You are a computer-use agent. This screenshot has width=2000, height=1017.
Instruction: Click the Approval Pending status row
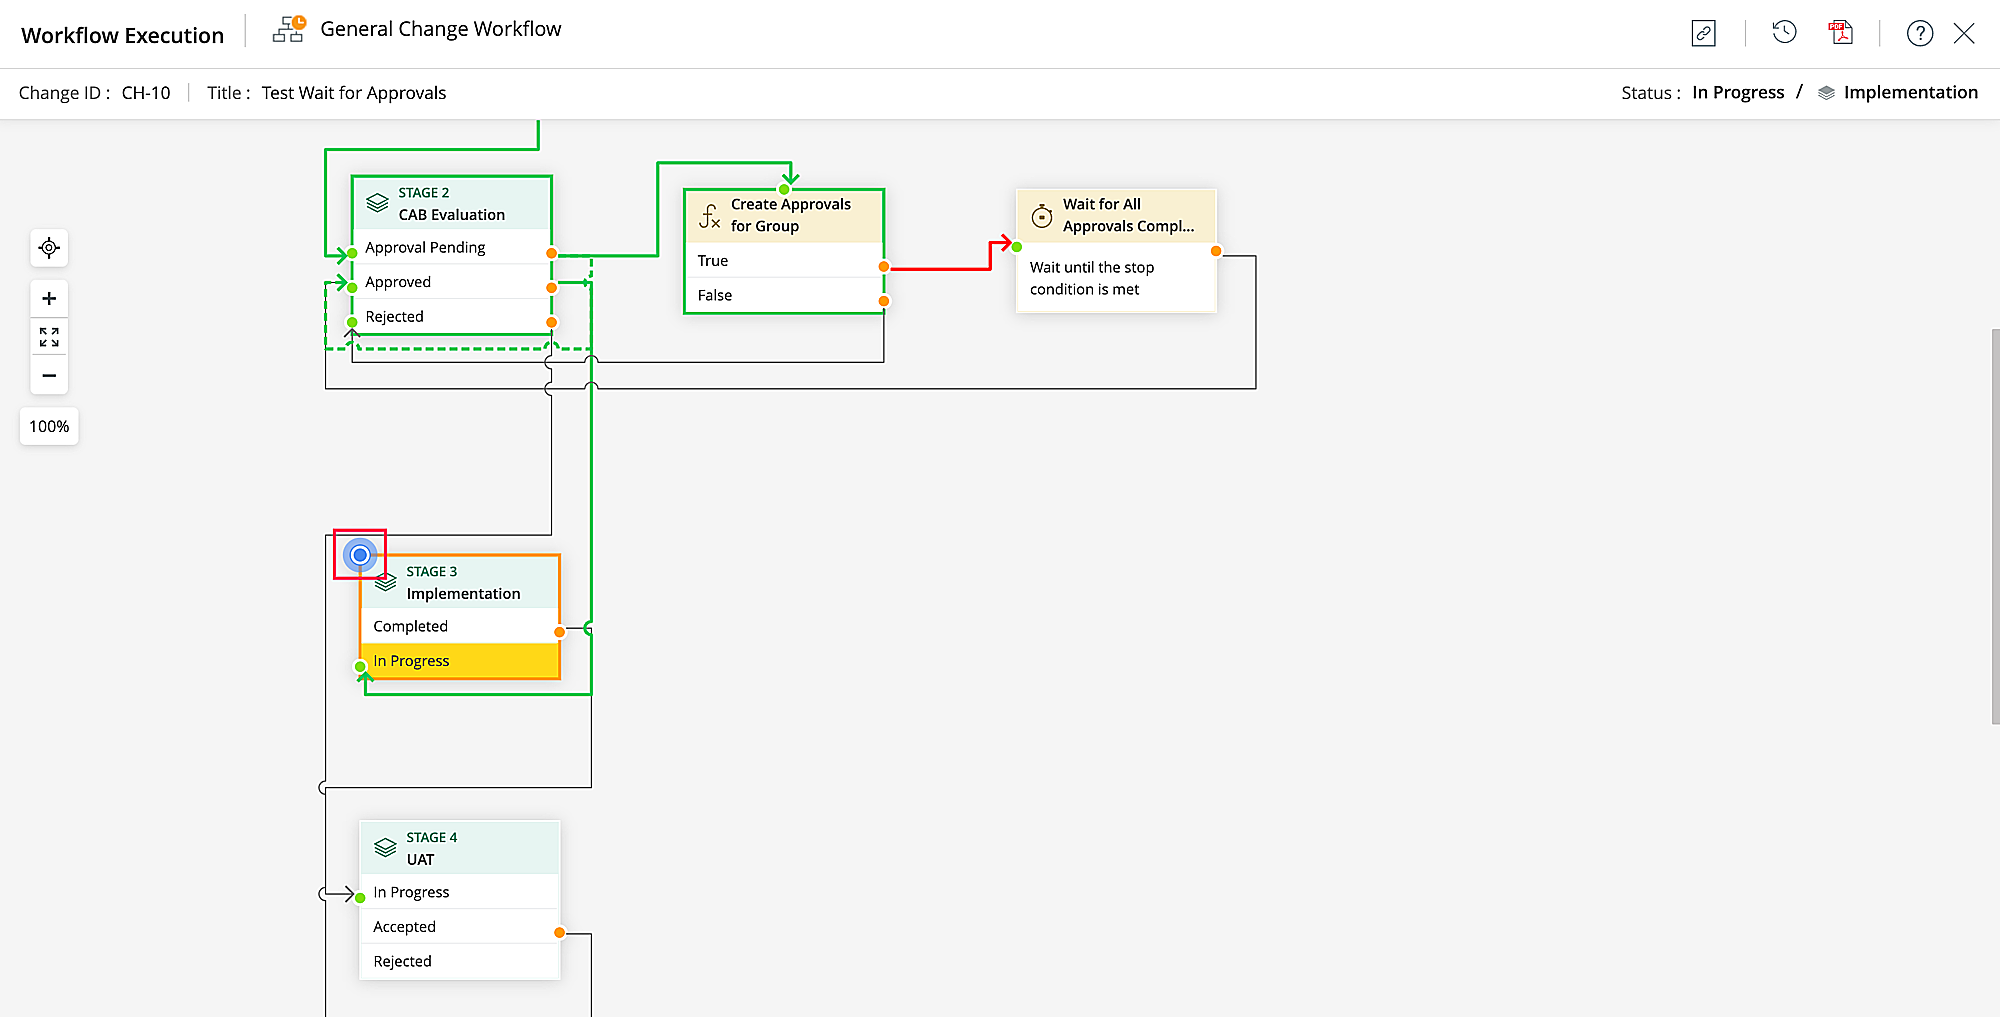click(451, 248)
